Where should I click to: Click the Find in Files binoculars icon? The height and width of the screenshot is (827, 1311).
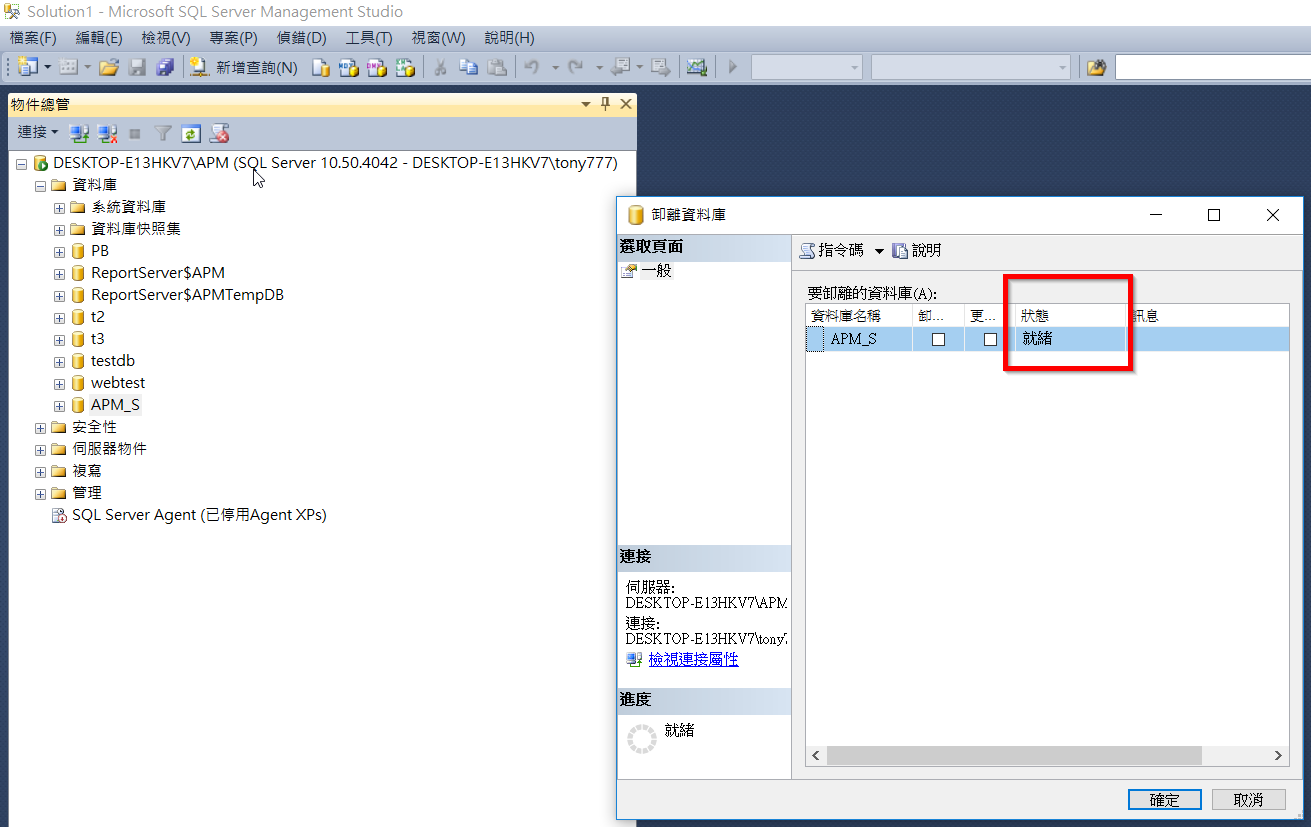pyautogui.click(x=1097, y=67)
